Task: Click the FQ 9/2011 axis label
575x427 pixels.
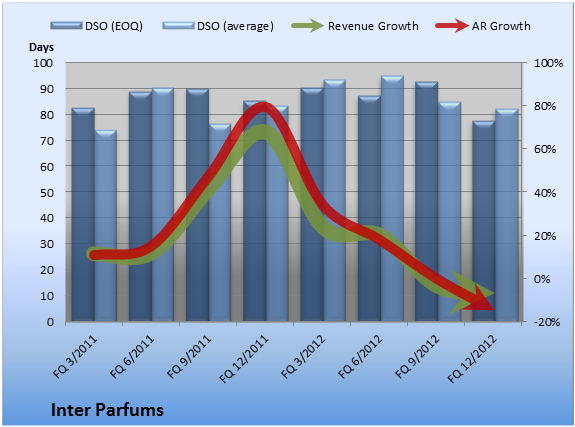Action: 189,356
